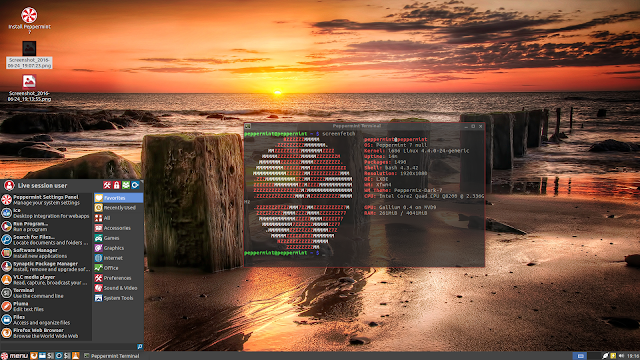Image resolution: width=640 pixels, height=360 pixels.
Task: Launch Software Manager from the menu
Action: point(46,253)
